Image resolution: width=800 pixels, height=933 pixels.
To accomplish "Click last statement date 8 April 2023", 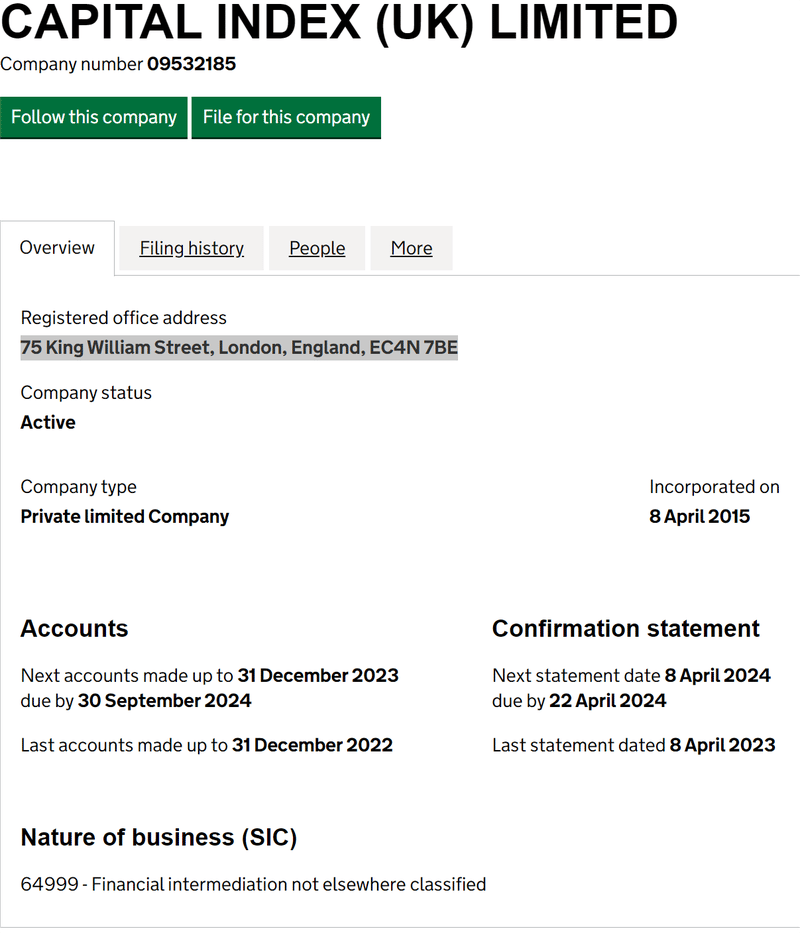I will (x=723, y=746).
